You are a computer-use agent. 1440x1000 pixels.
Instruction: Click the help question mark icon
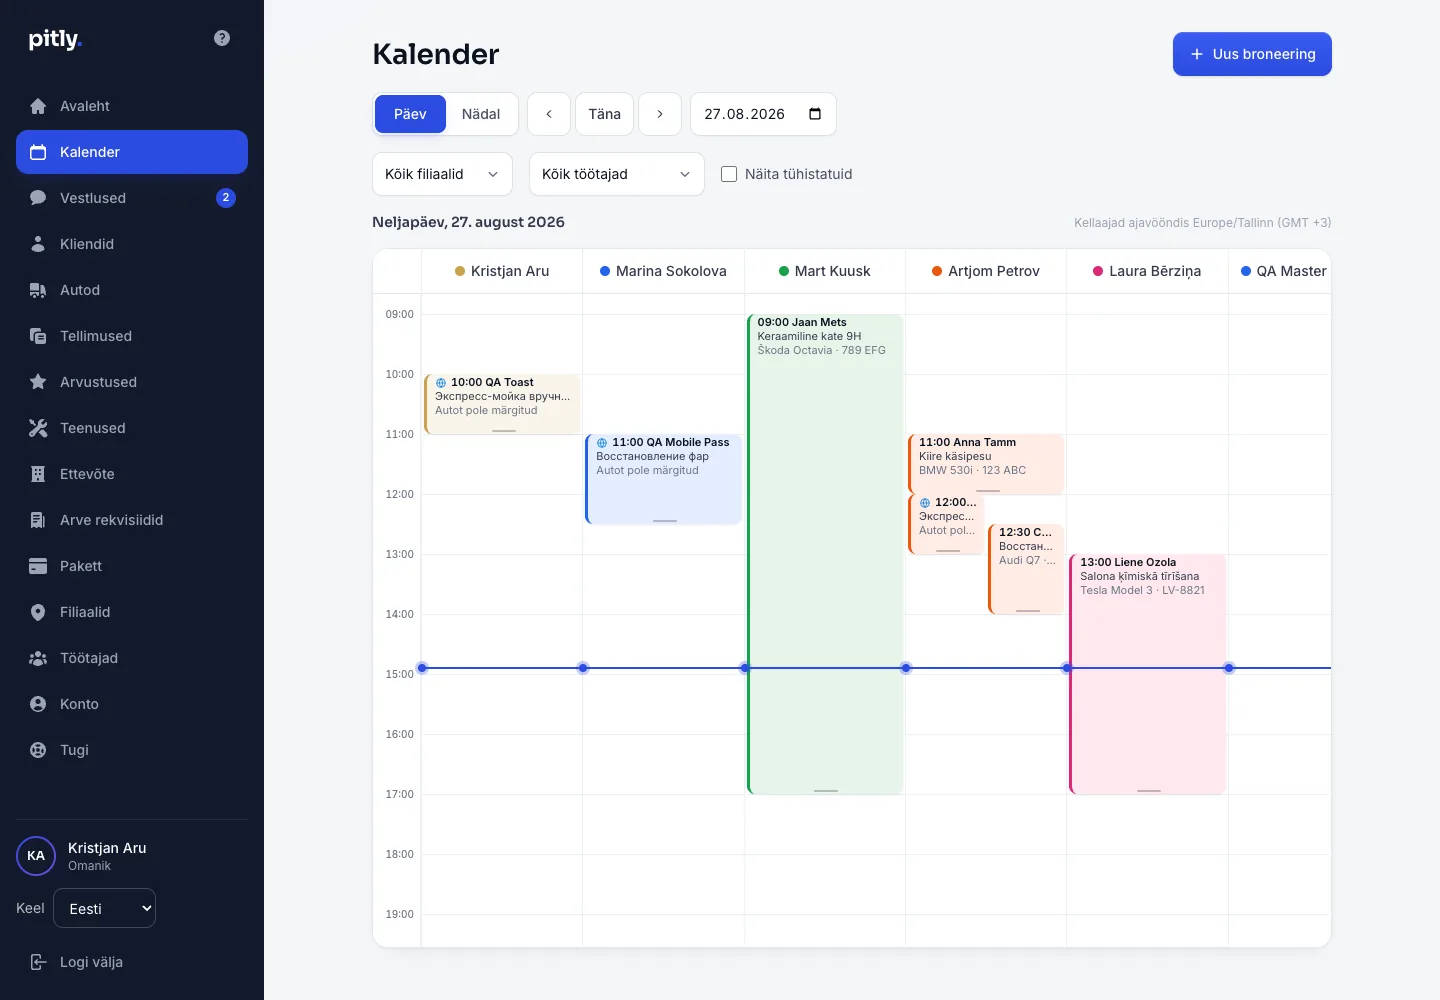point(222,38)
